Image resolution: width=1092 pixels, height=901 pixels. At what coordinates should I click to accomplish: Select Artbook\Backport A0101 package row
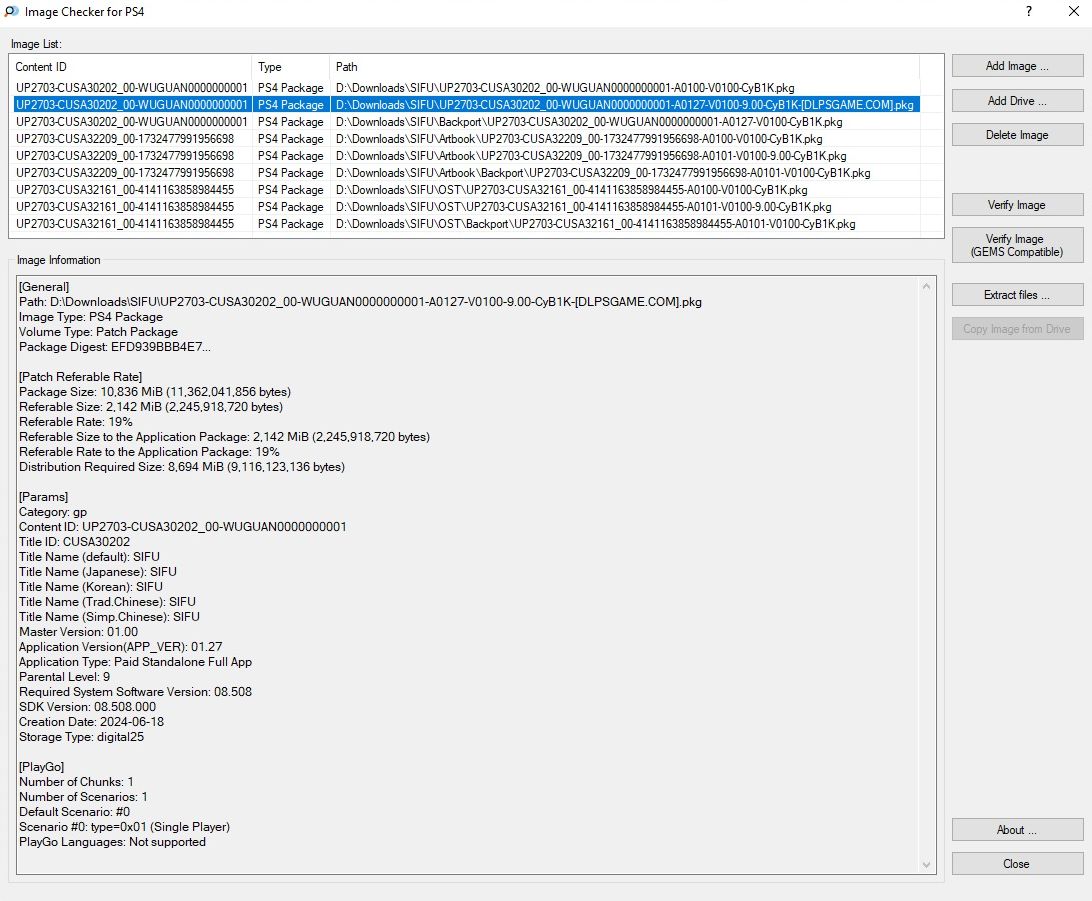pos(467,173)
